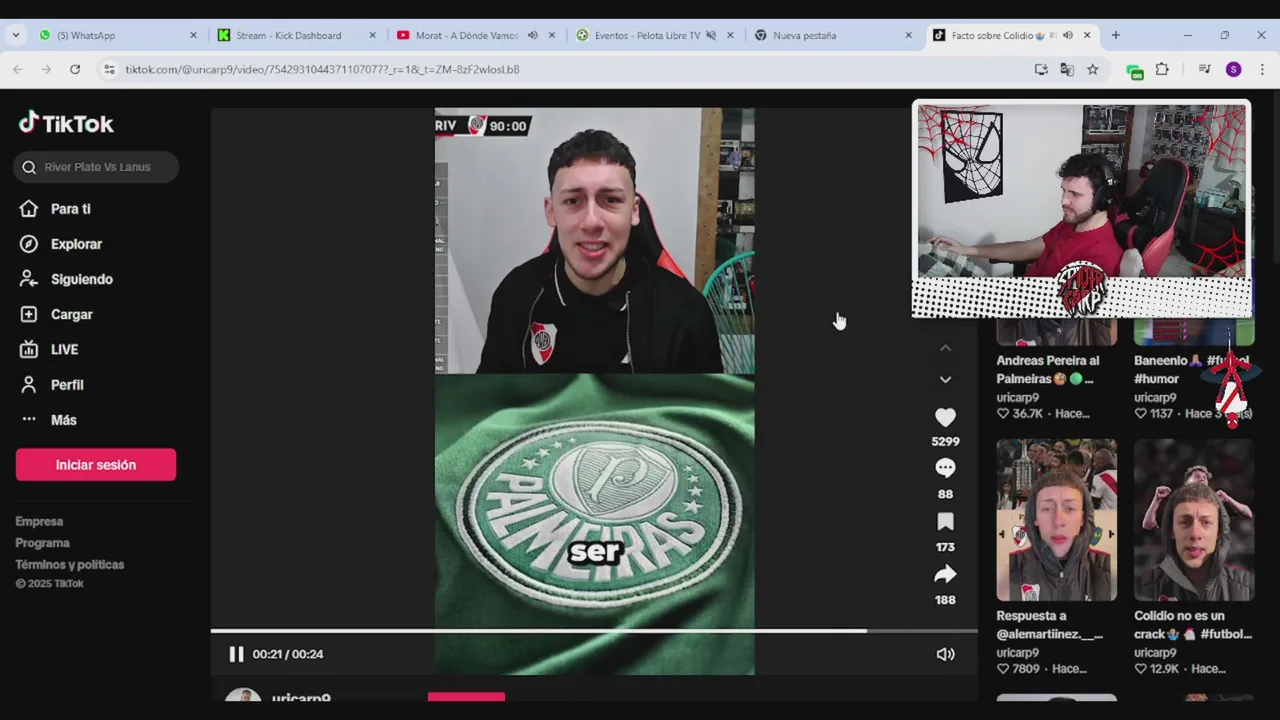This screenshot has height=720, width=1280.
Task: Translate this page icon
Action: (1067, 69)
